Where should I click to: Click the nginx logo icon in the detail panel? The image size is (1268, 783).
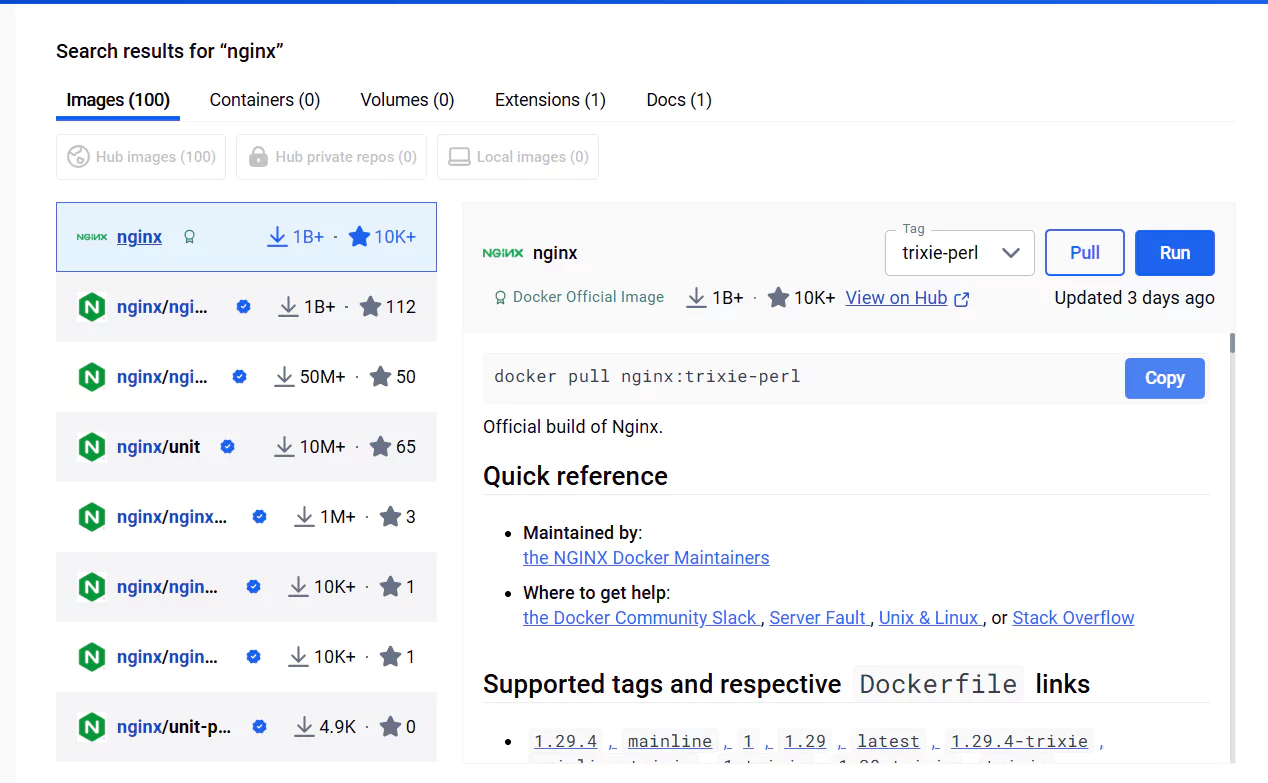pos(503,253)
